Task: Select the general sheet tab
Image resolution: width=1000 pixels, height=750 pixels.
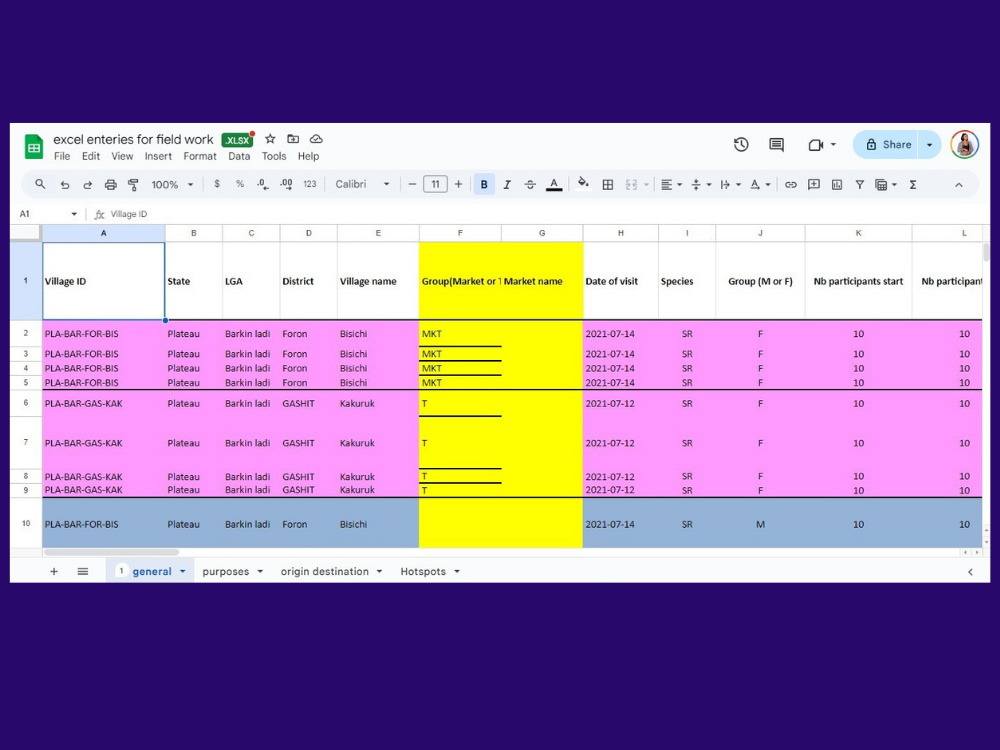Action: [x=151, y=571]
